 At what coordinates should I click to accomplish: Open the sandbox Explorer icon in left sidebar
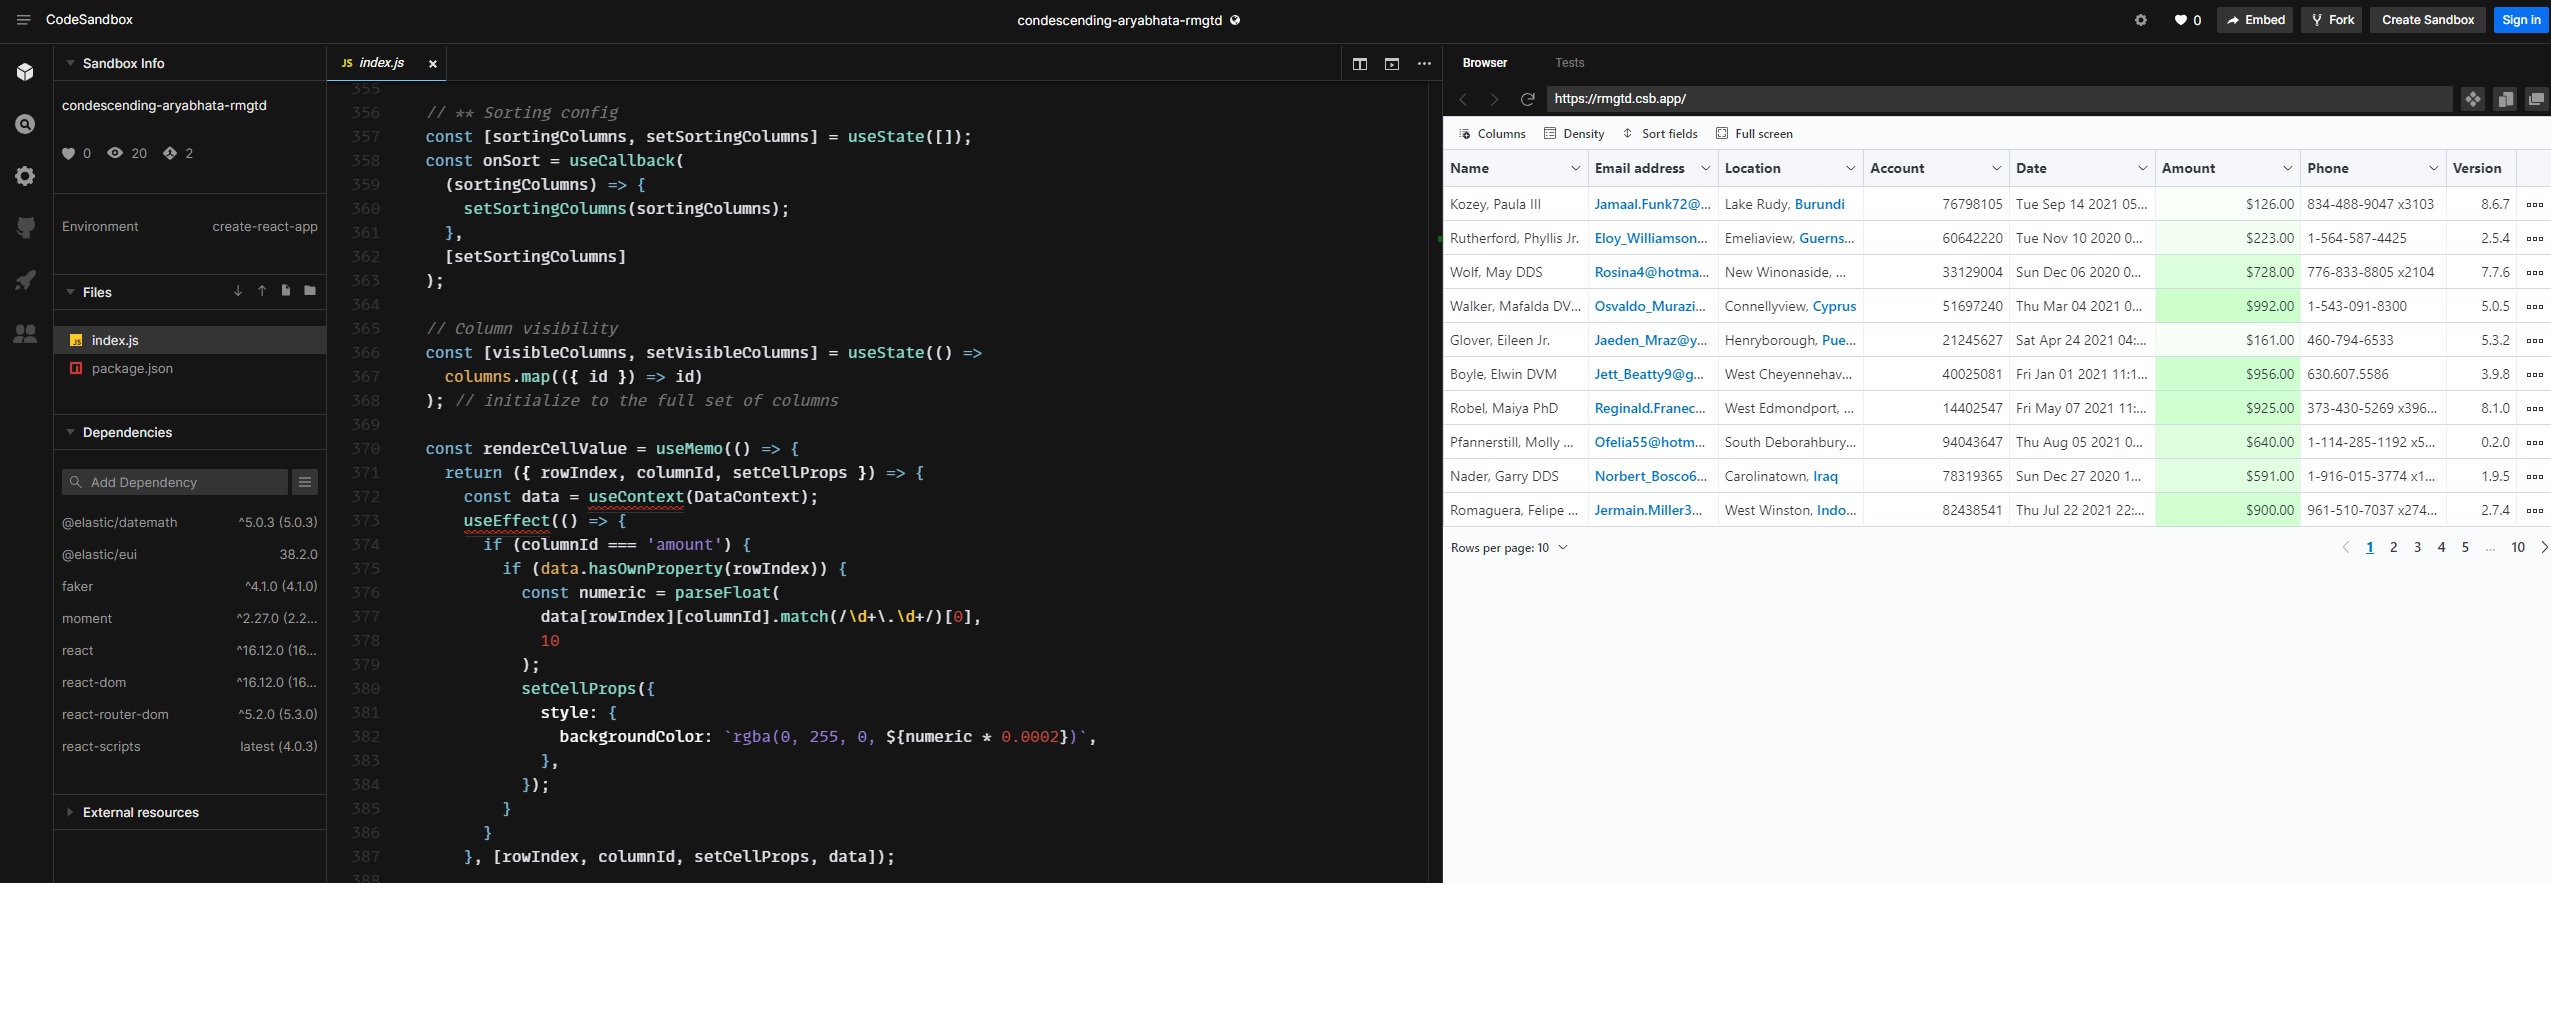tap(24, 71)
